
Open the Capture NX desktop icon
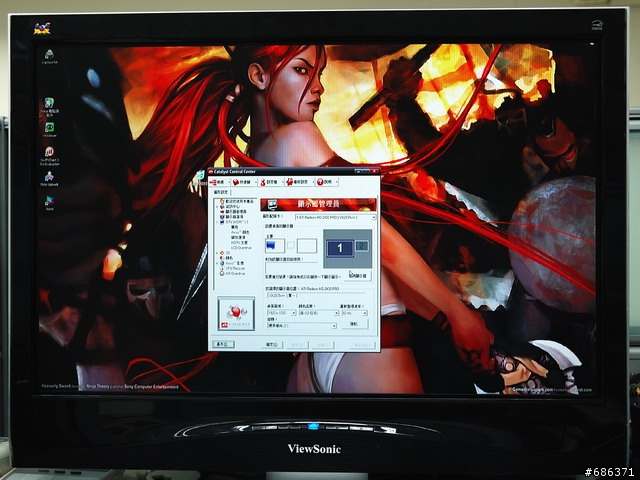point(49,57)
